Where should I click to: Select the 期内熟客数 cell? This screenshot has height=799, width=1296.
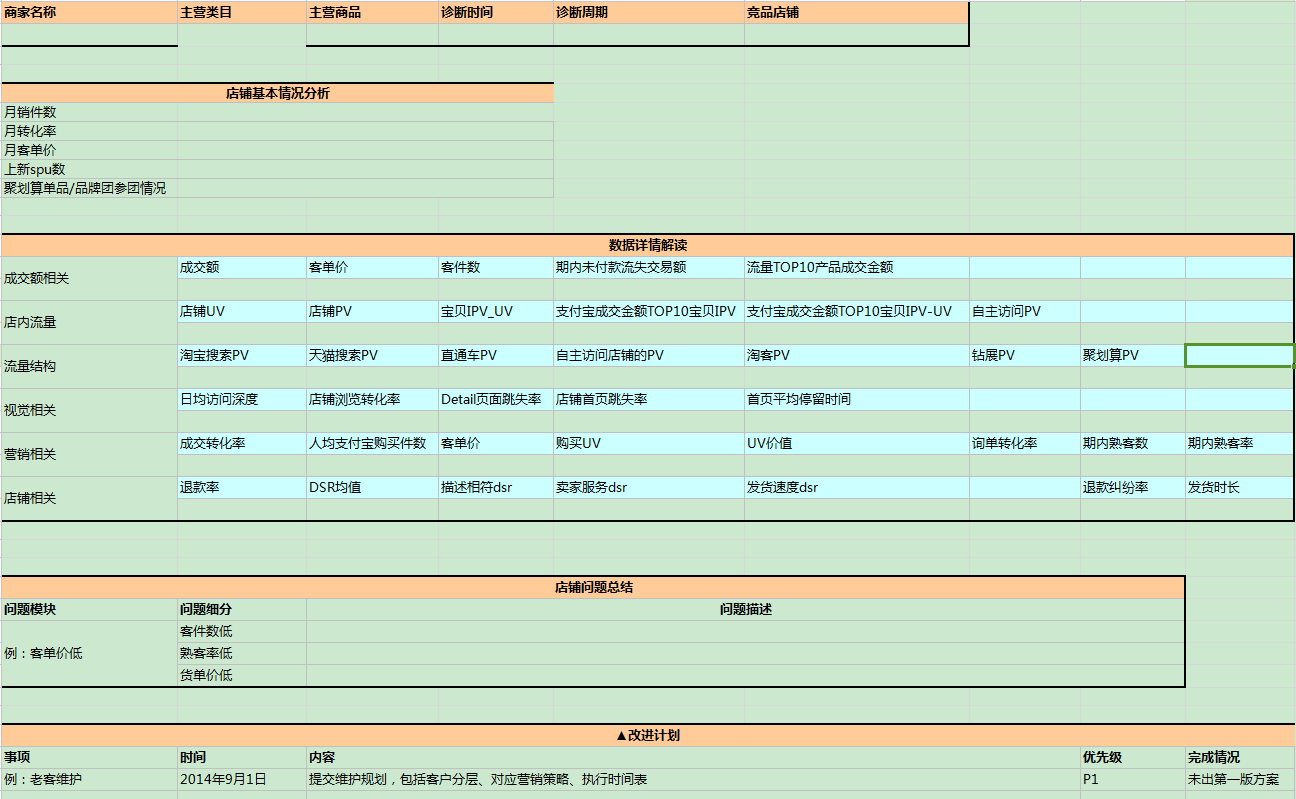click(1133, 443)
